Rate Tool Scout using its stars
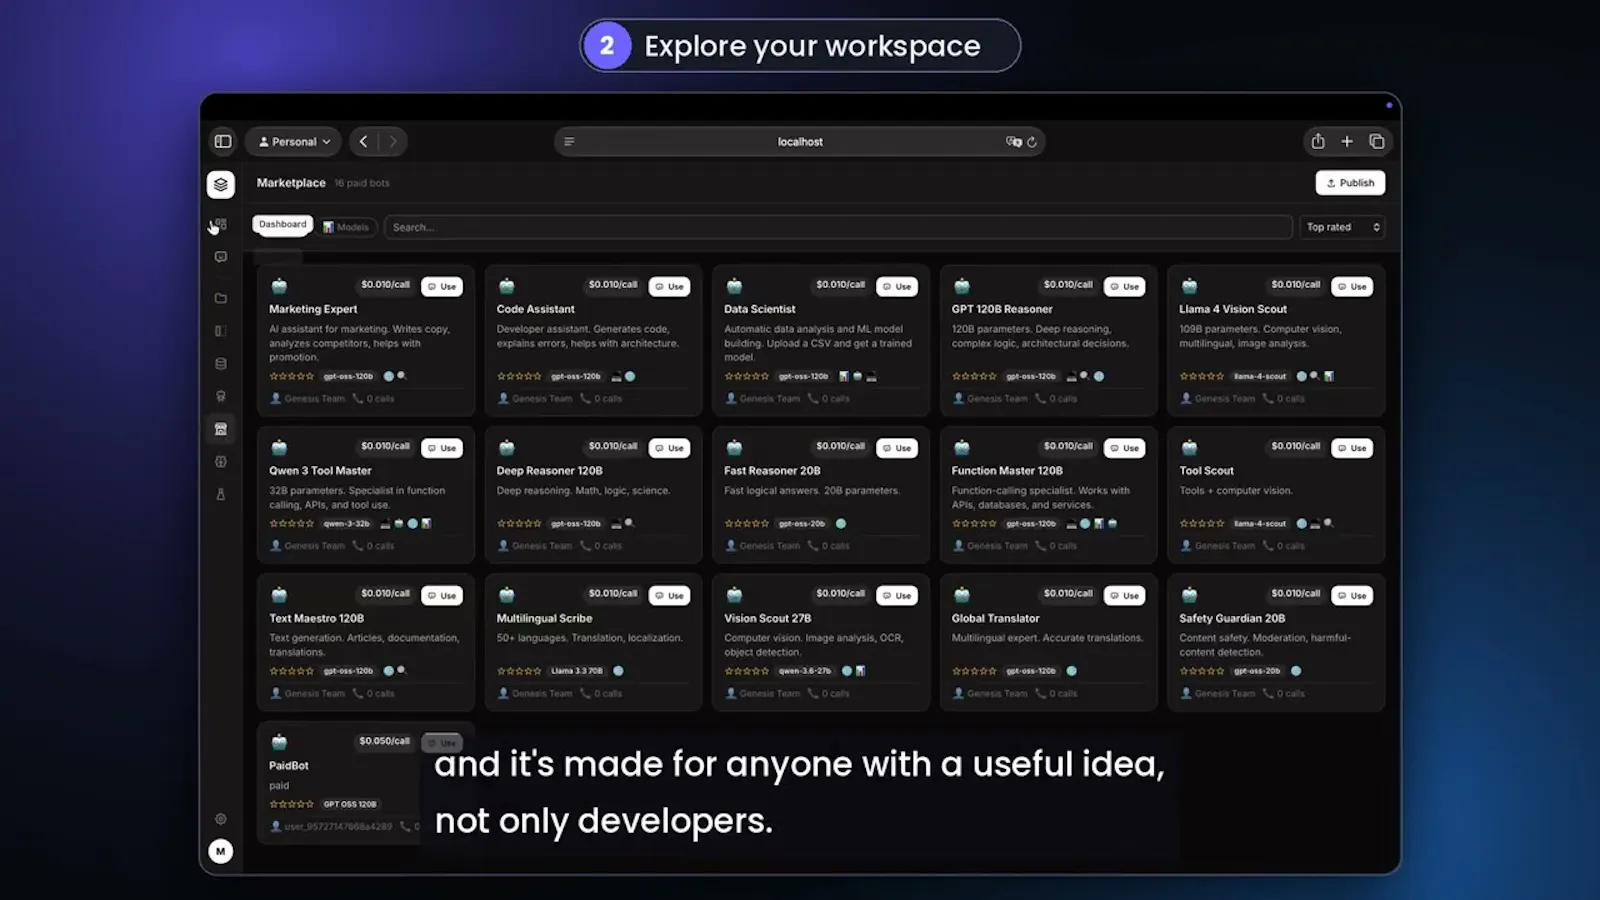This screenshot has height=900, width=1600. tap(1202, 523)
